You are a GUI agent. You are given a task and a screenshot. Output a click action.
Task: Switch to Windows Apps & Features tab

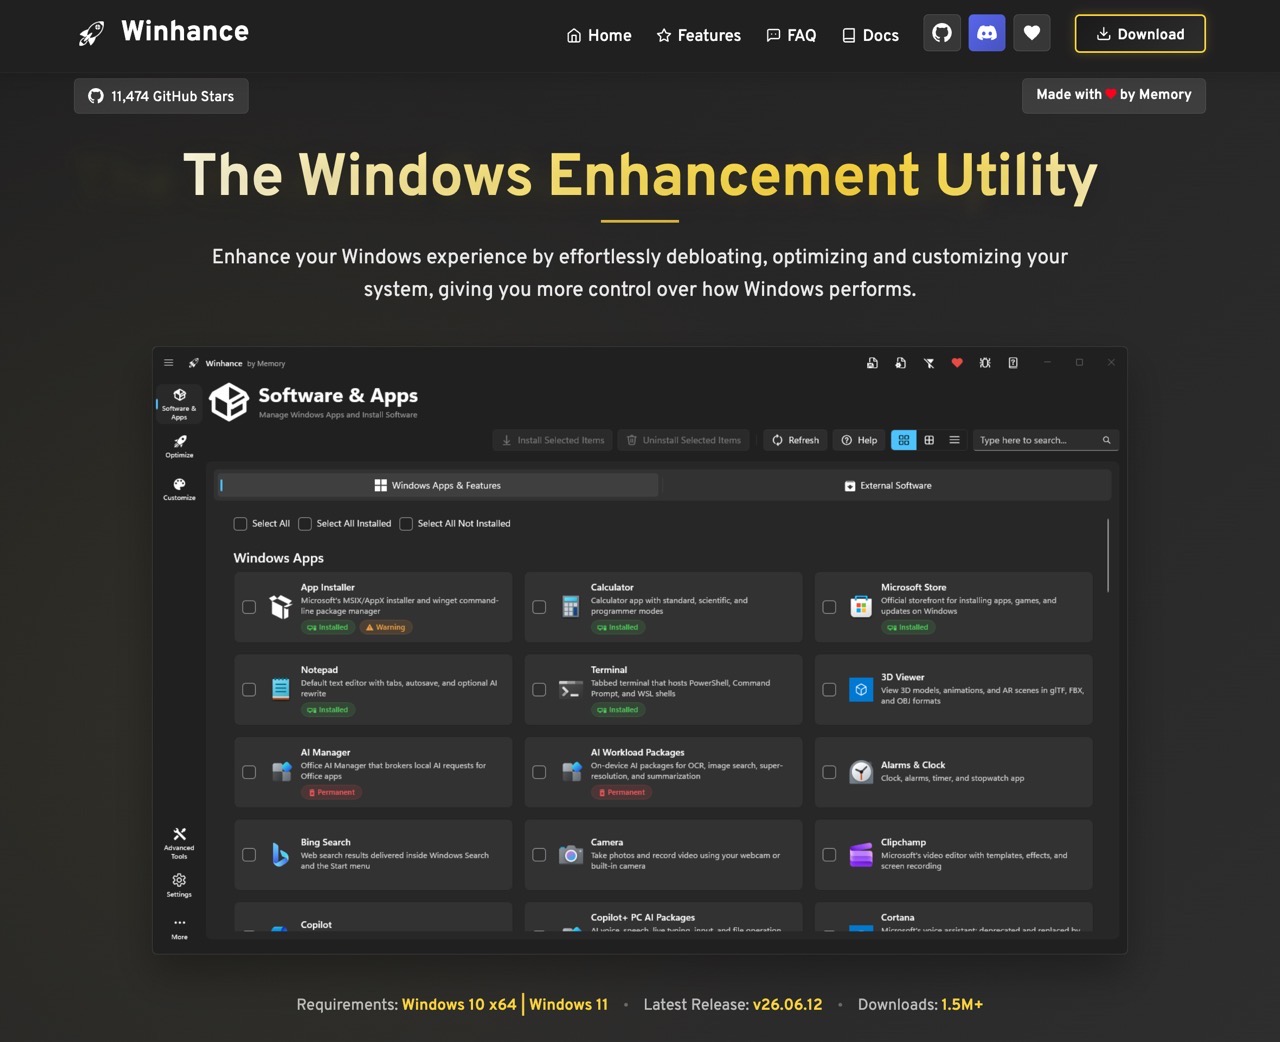tap(437, 485)
